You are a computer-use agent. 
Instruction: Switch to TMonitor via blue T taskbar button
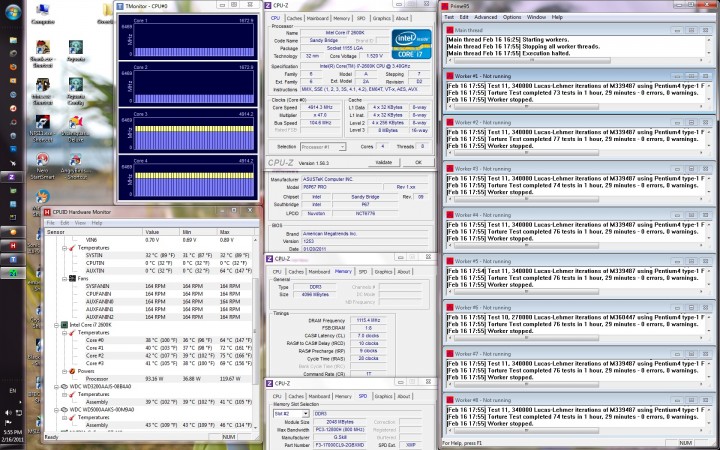click(13, 260)
